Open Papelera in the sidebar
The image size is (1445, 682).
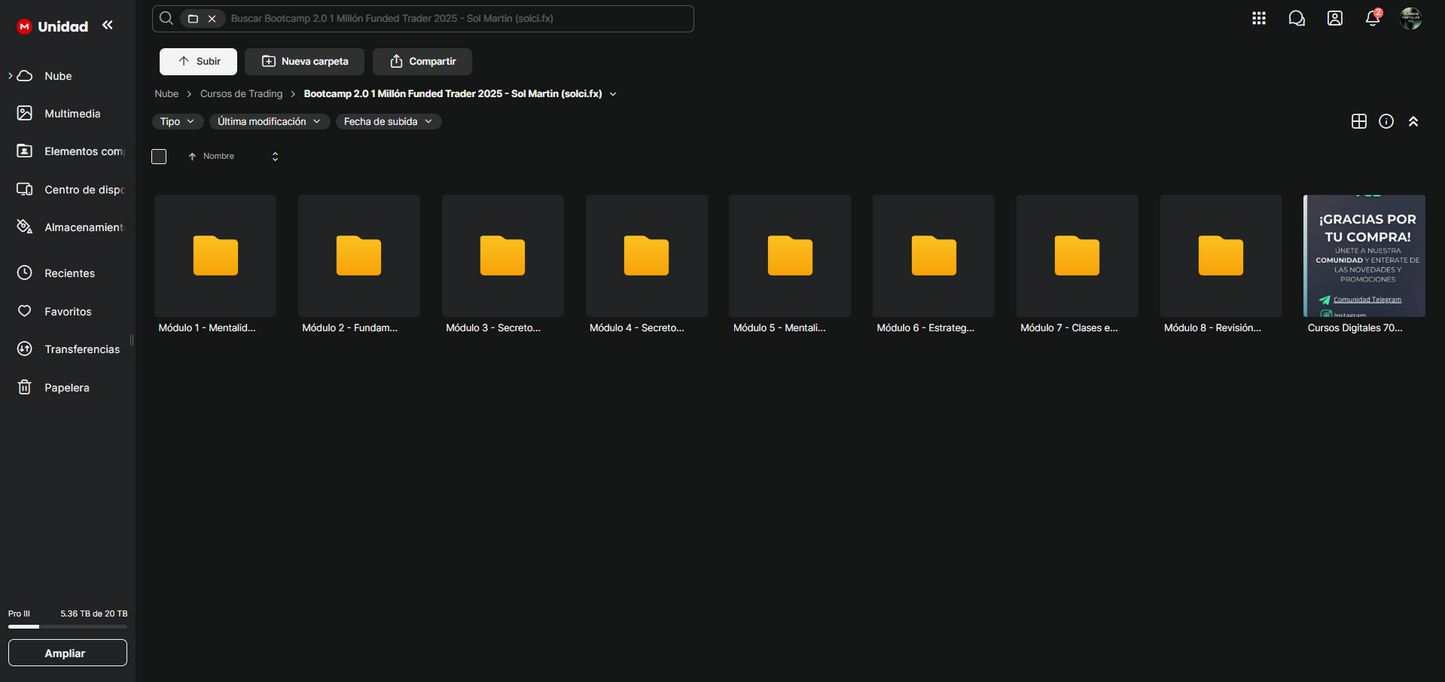coord(66,387)
